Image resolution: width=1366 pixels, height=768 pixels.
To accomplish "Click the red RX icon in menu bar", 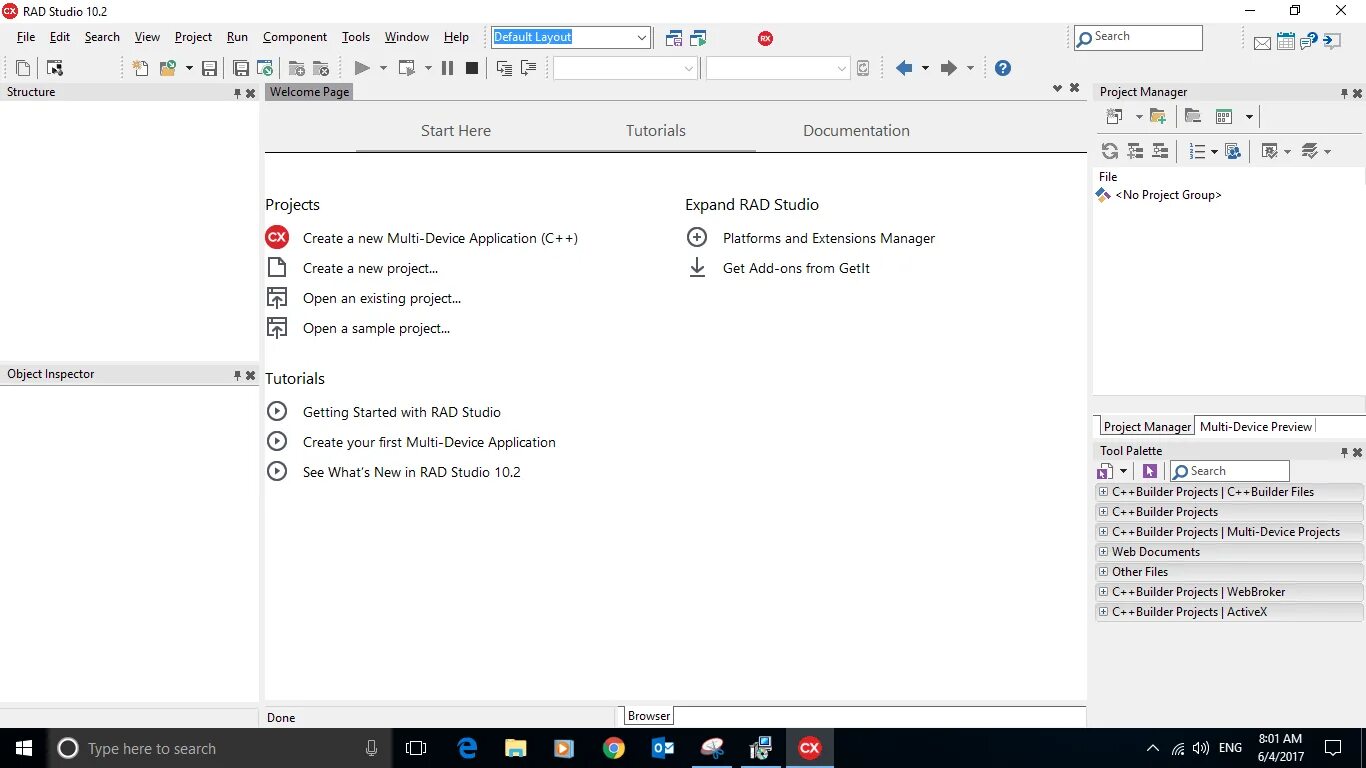I will pyautogui.click(x=765, y=38).
